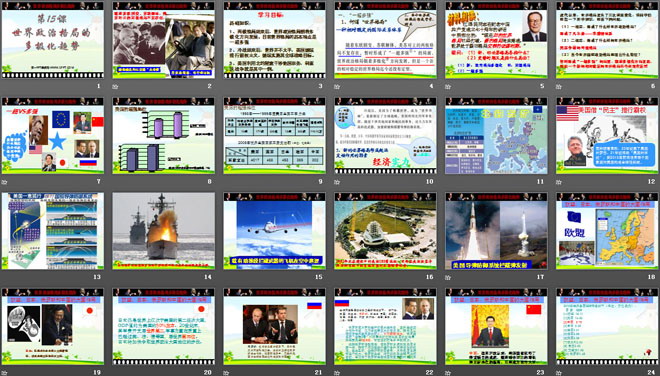
Task: Select slide 22 Russia text thumbnail
Action: point(386,326)
